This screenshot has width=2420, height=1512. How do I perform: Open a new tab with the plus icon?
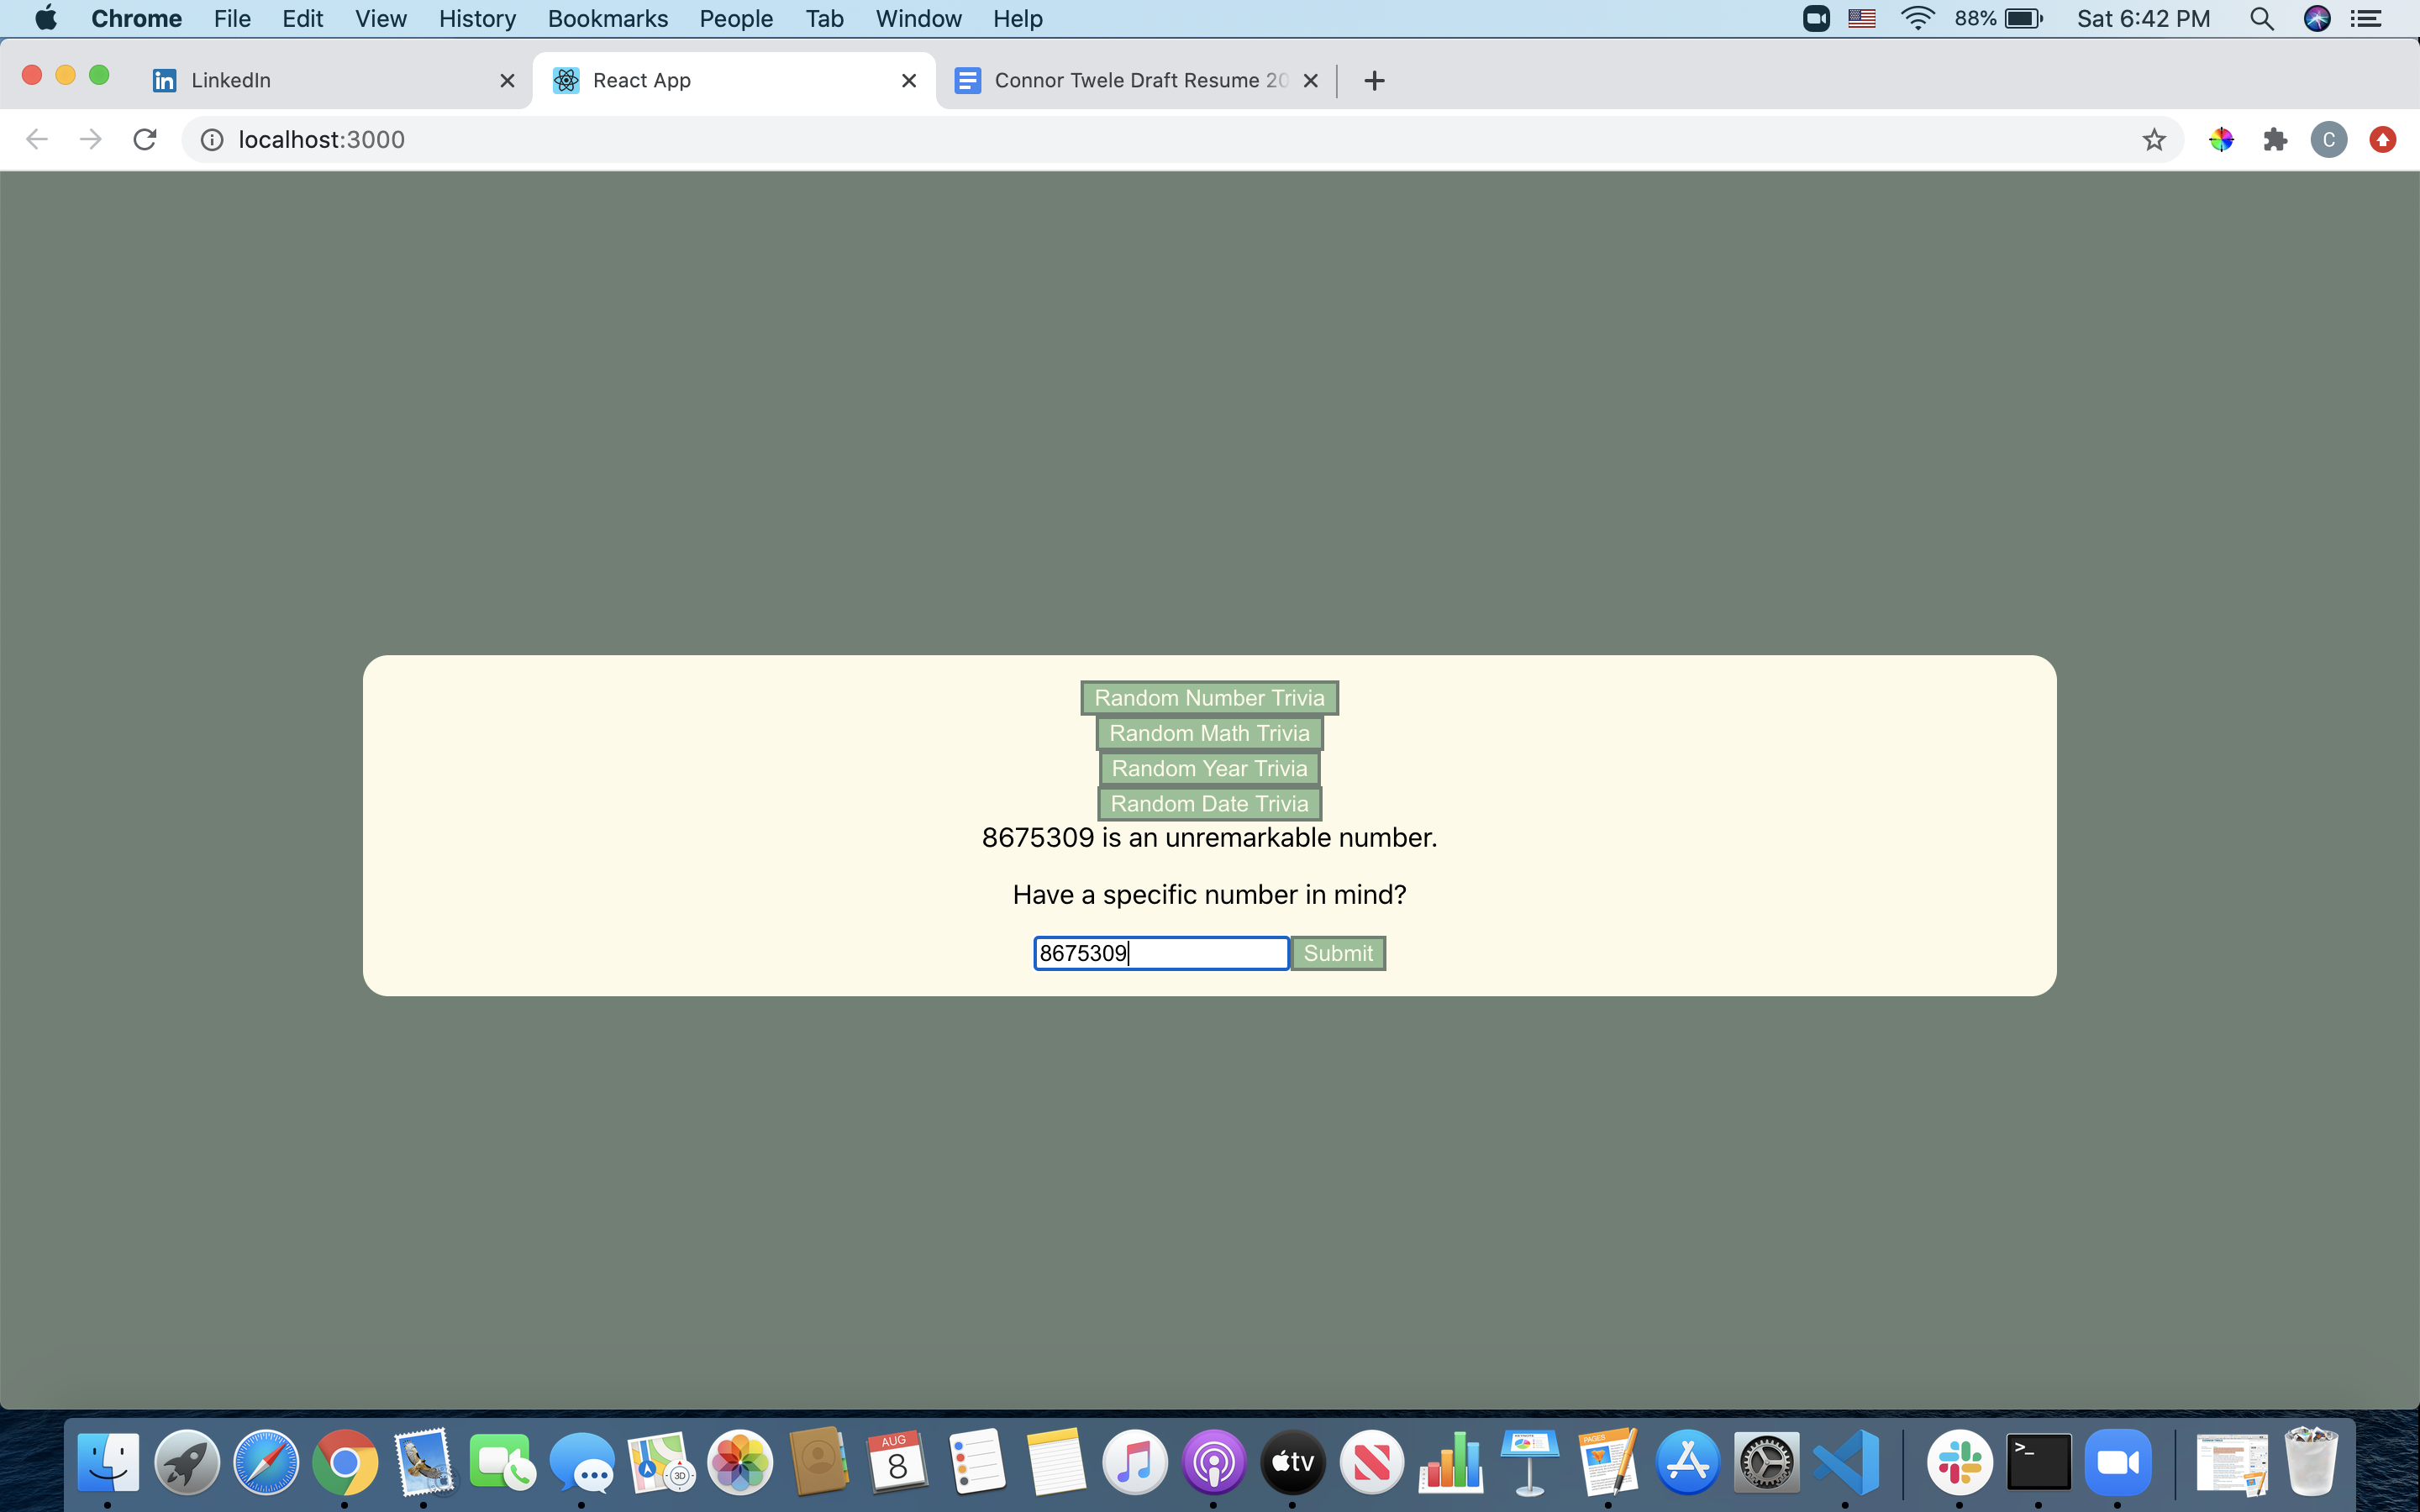tap(1374, 80)
